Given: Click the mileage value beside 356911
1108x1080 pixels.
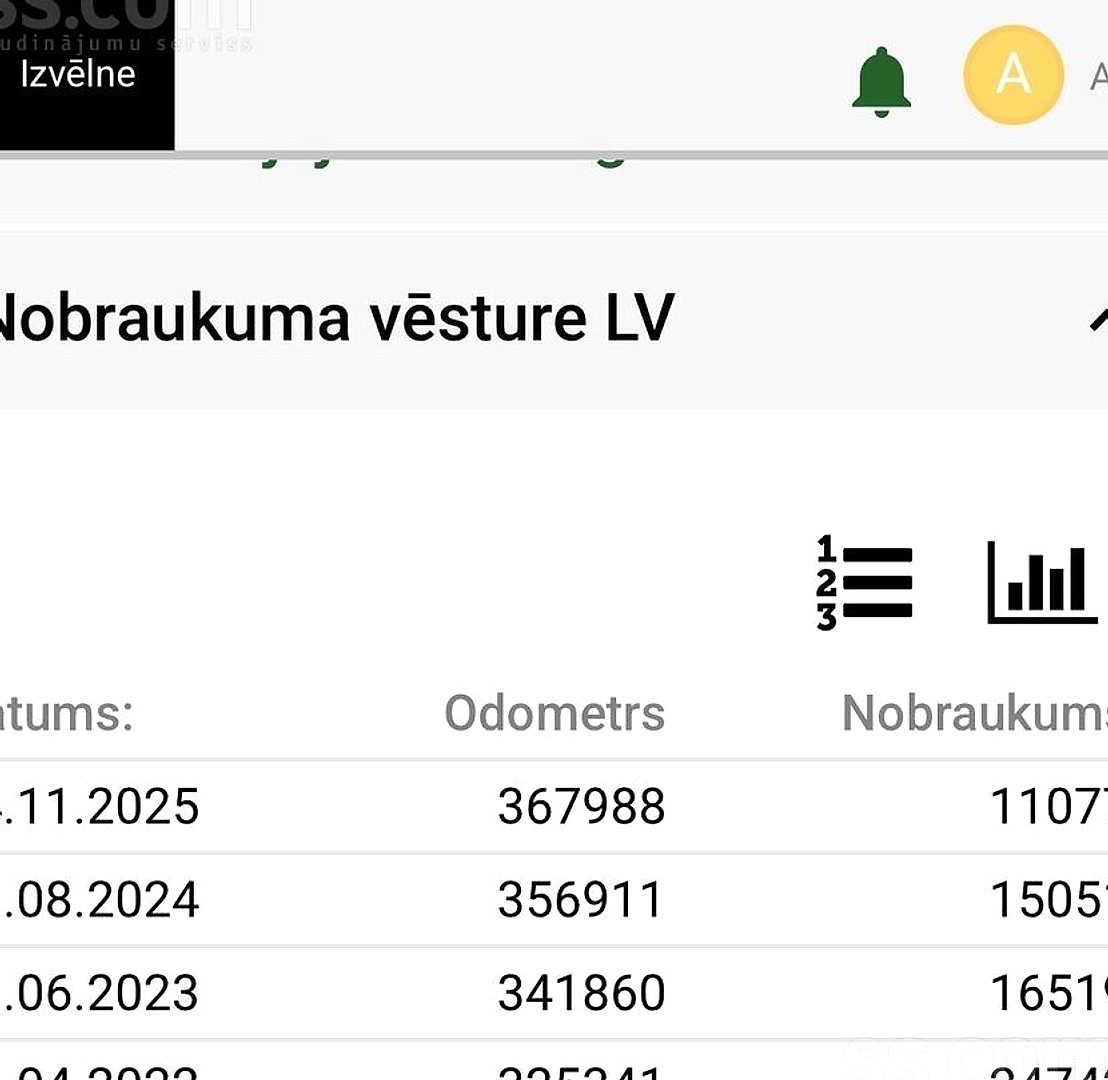Looking at the screenshot, I should (1049, 900).
